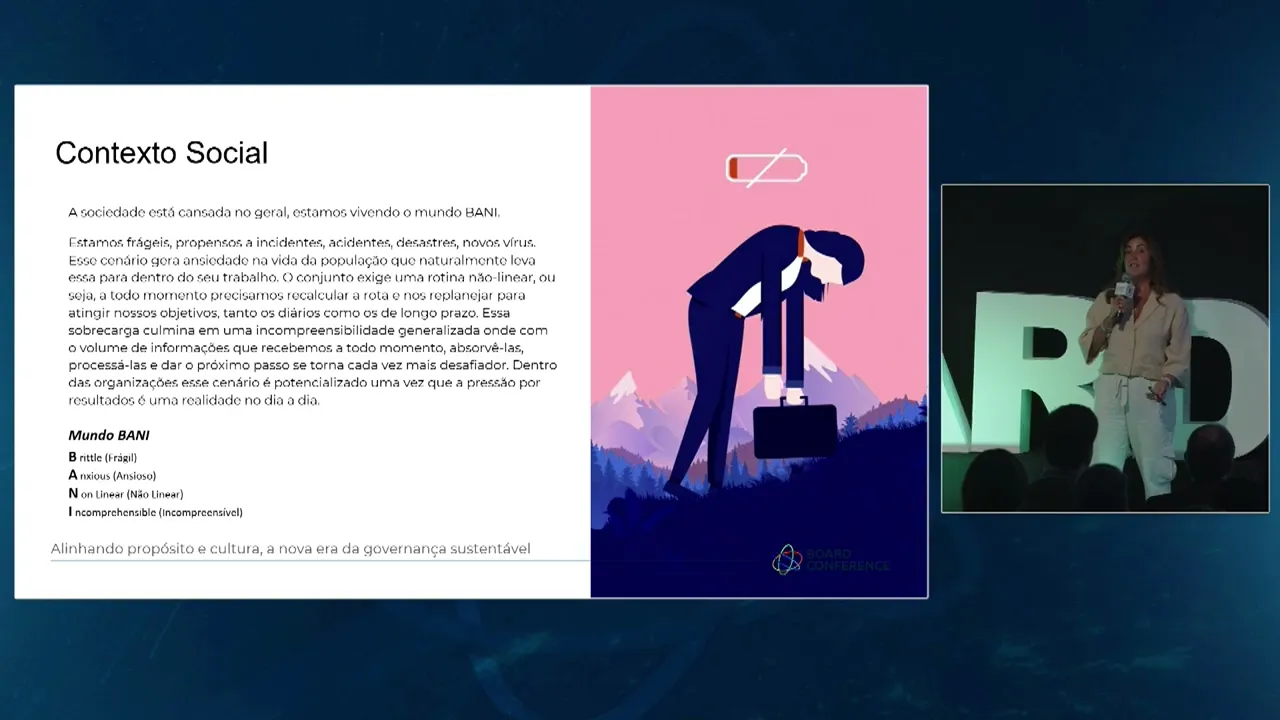Click the Board Conference logo on slide
1280x720 pixels.
[830, 559]
